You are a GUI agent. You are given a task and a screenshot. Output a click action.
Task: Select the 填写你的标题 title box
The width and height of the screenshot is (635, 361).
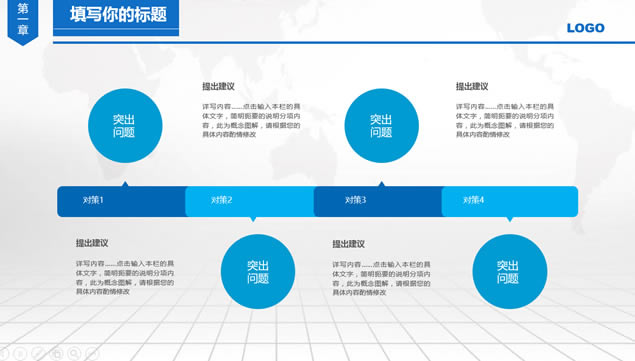tap(116, 17)
